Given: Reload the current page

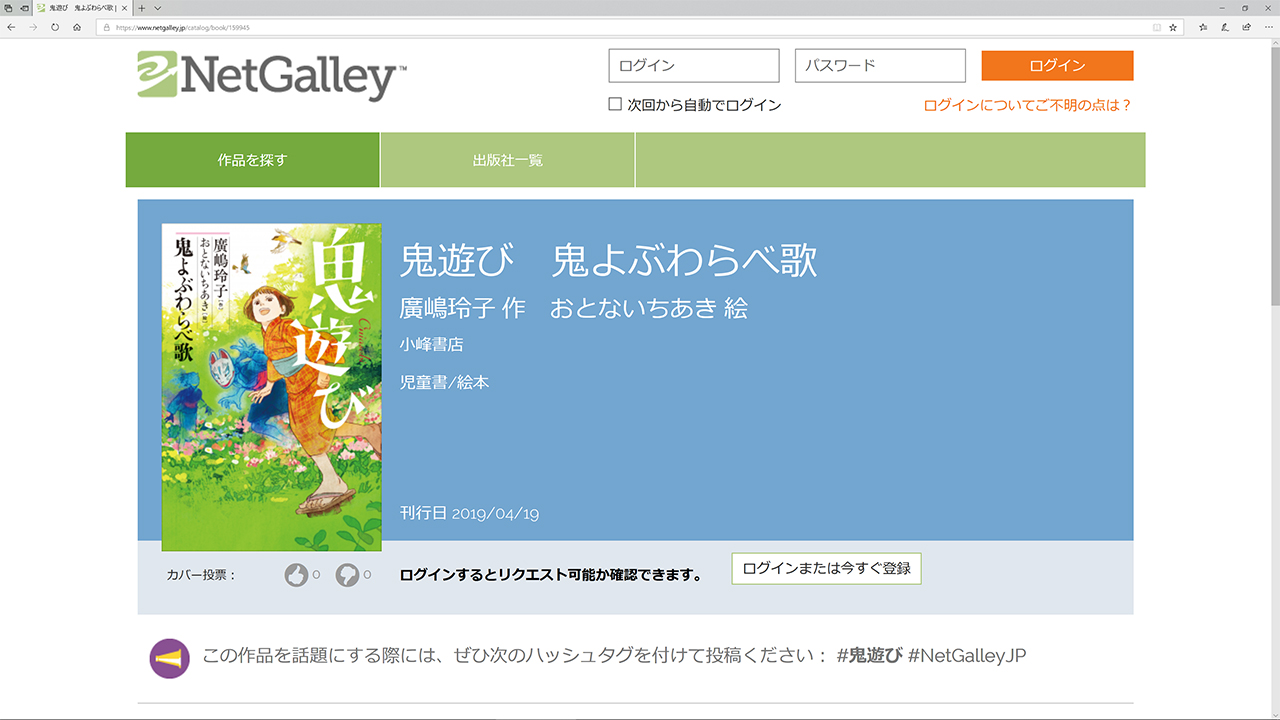Looking at the screenshot, I should pyautogui.click(x=55, y=27).
